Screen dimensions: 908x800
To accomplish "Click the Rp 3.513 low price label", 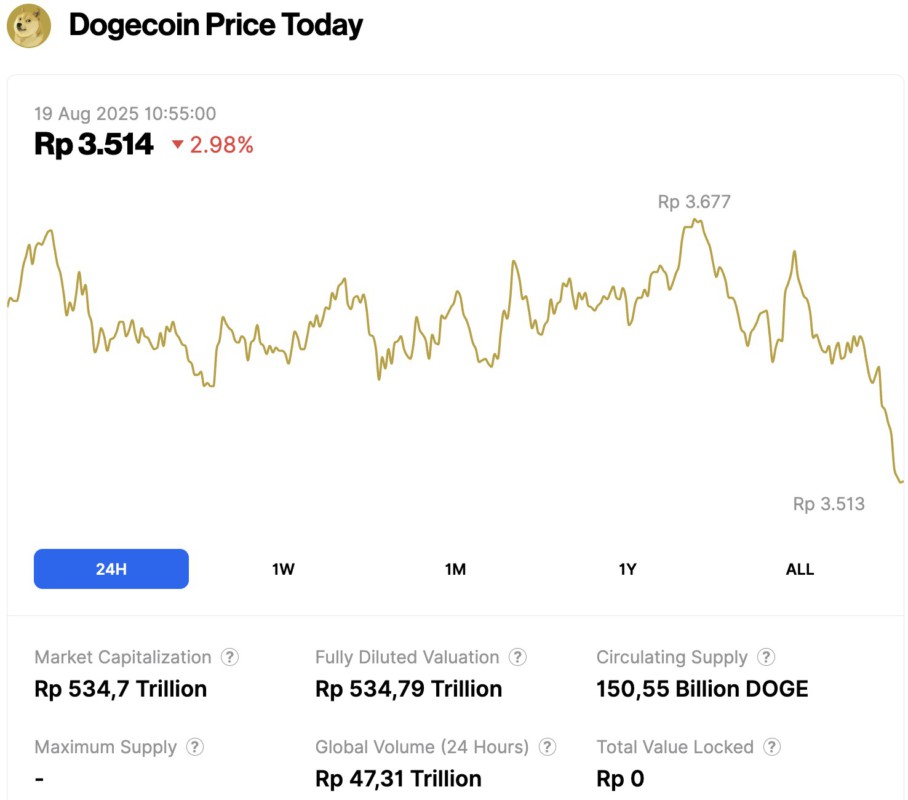I will tap(828, 504).
